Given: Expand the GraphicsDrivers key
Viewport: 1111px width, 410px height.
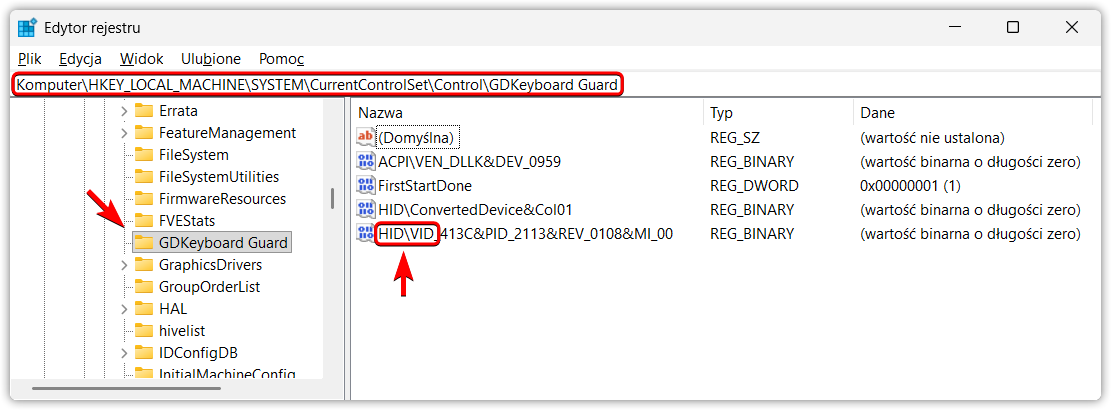Looking at the screenshot, I should coord(124,265).
